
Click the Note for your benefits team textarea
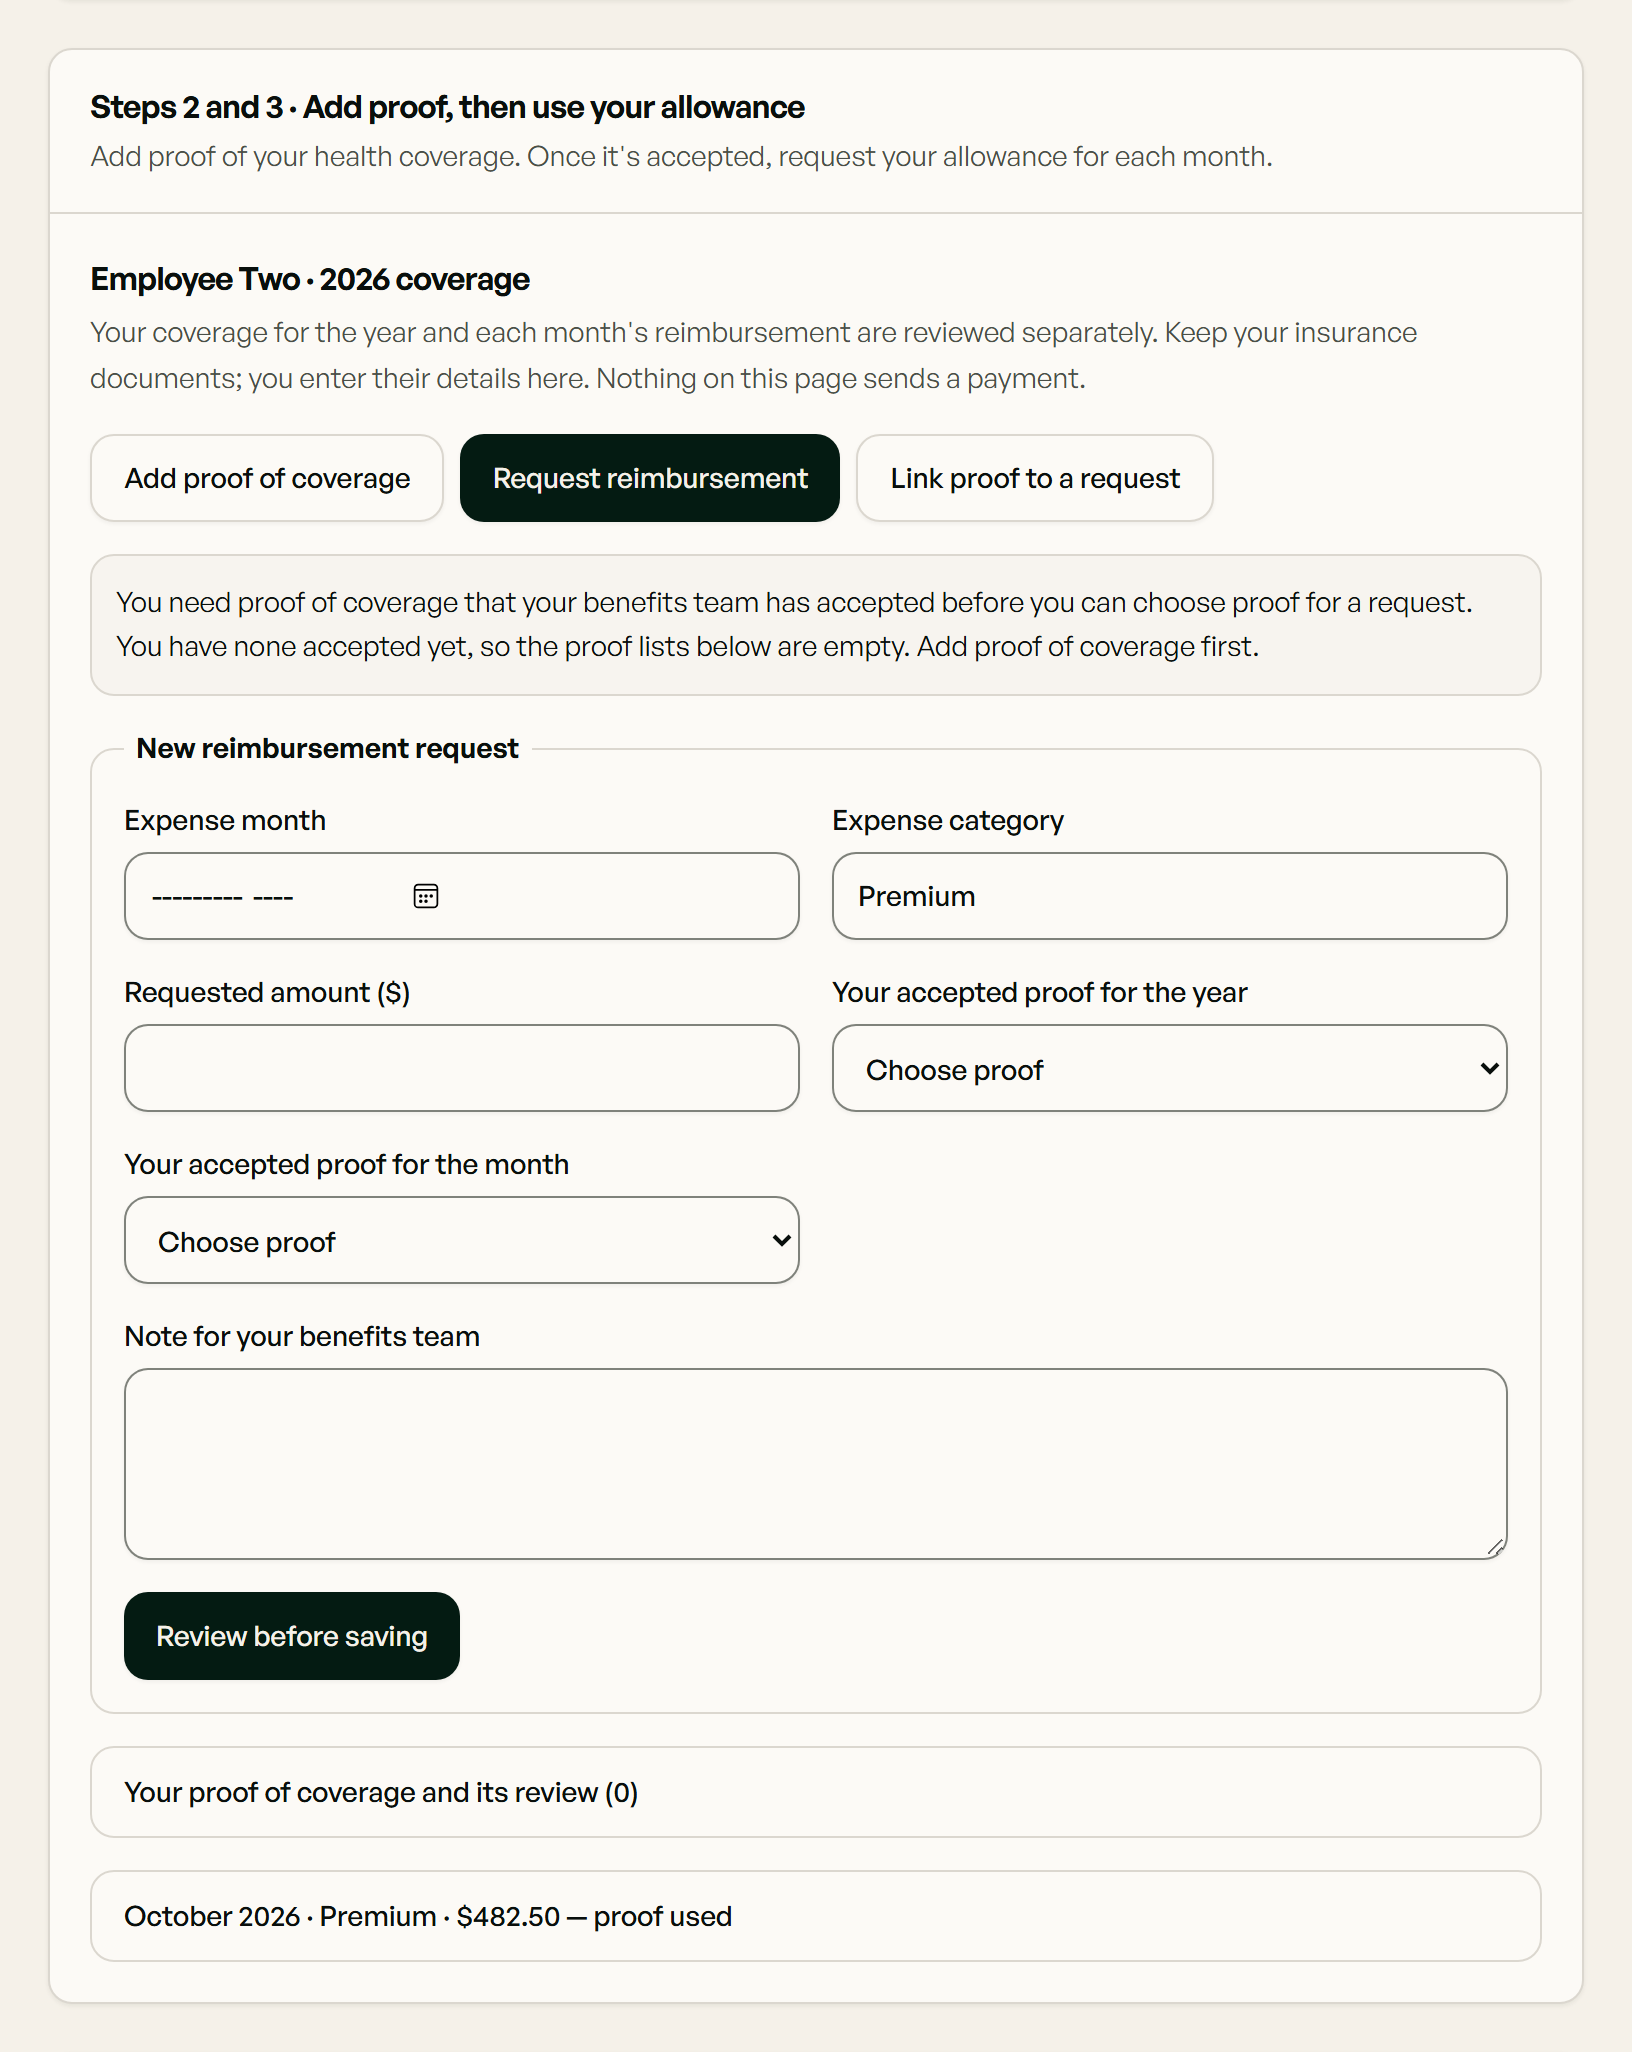pyautogui.click(x=816, y=1464)
